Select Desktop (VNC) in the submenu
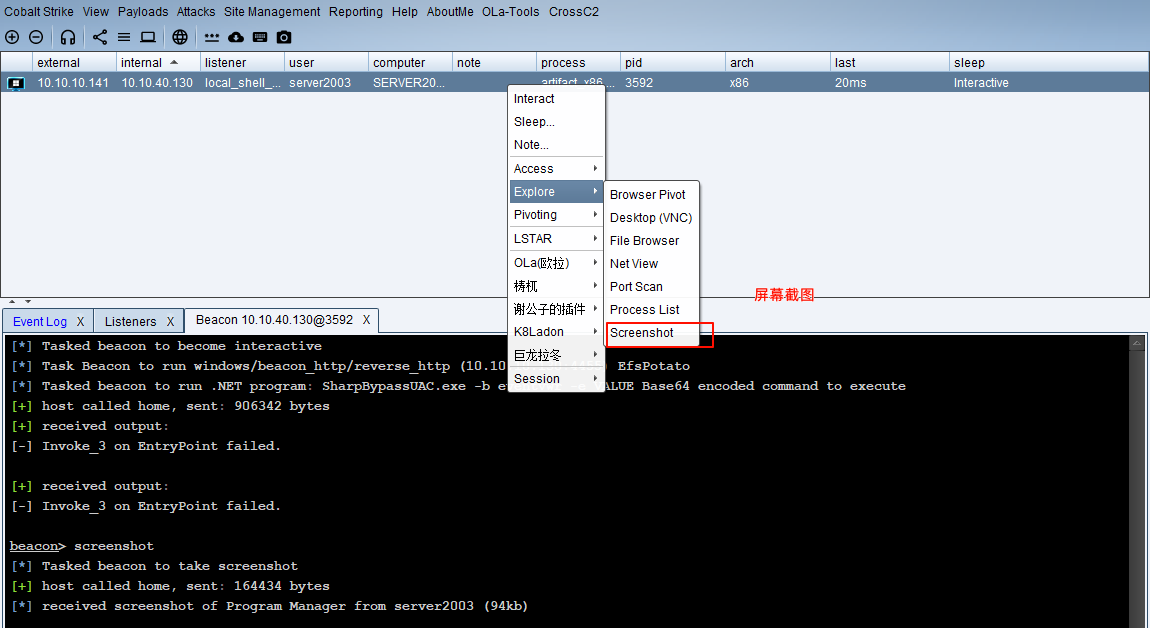The height and width of the screenshot is (628, 1150). pyautogui.click(x=652, y=218)
